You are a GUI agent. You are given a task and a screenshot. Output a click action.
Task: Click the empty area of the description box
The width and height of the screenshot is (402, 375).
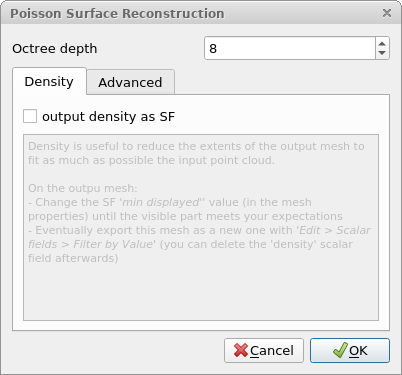pos(201,292)
